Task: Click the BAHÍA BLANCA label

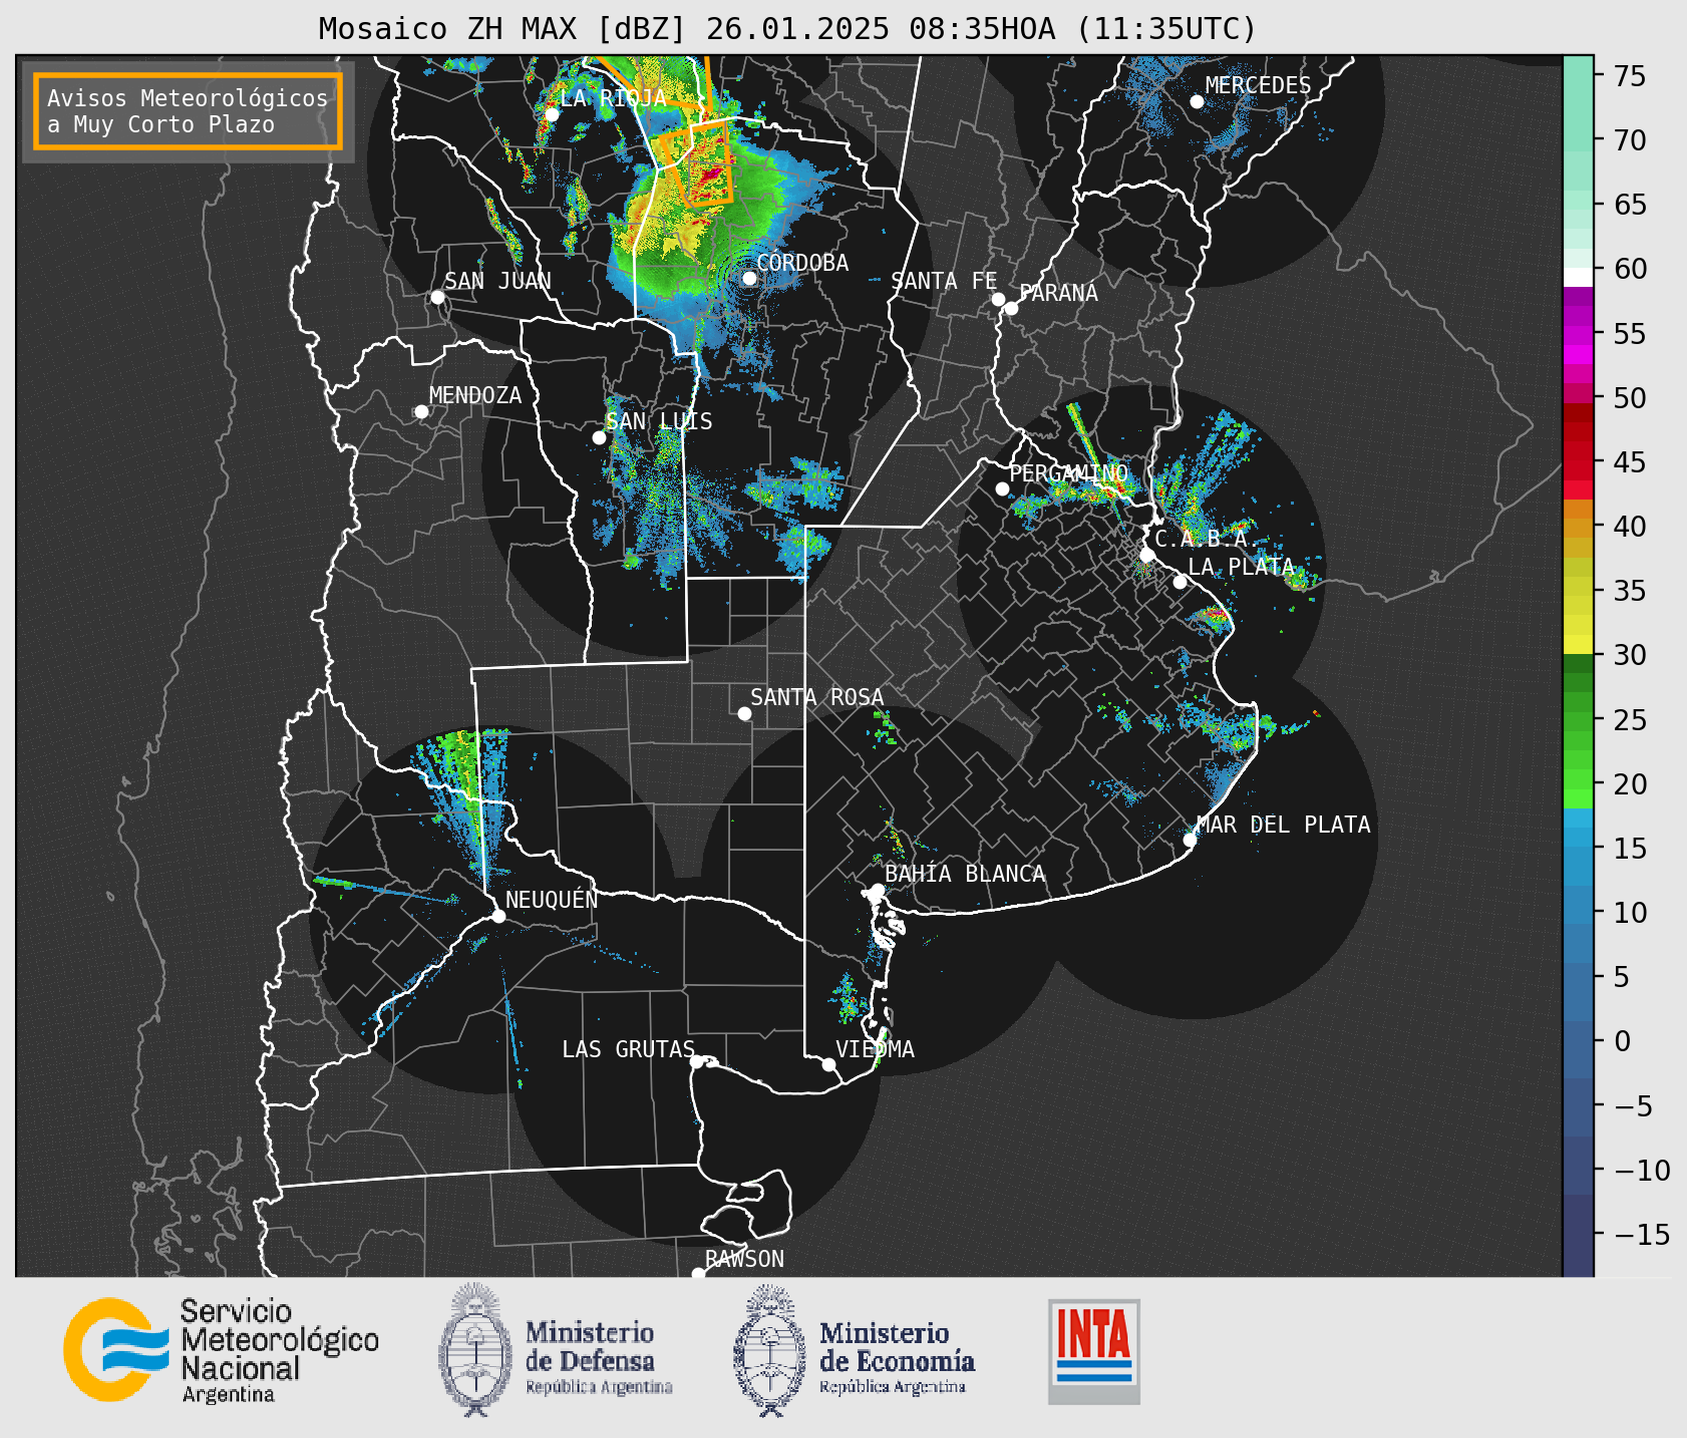Action: click(965, 874)
